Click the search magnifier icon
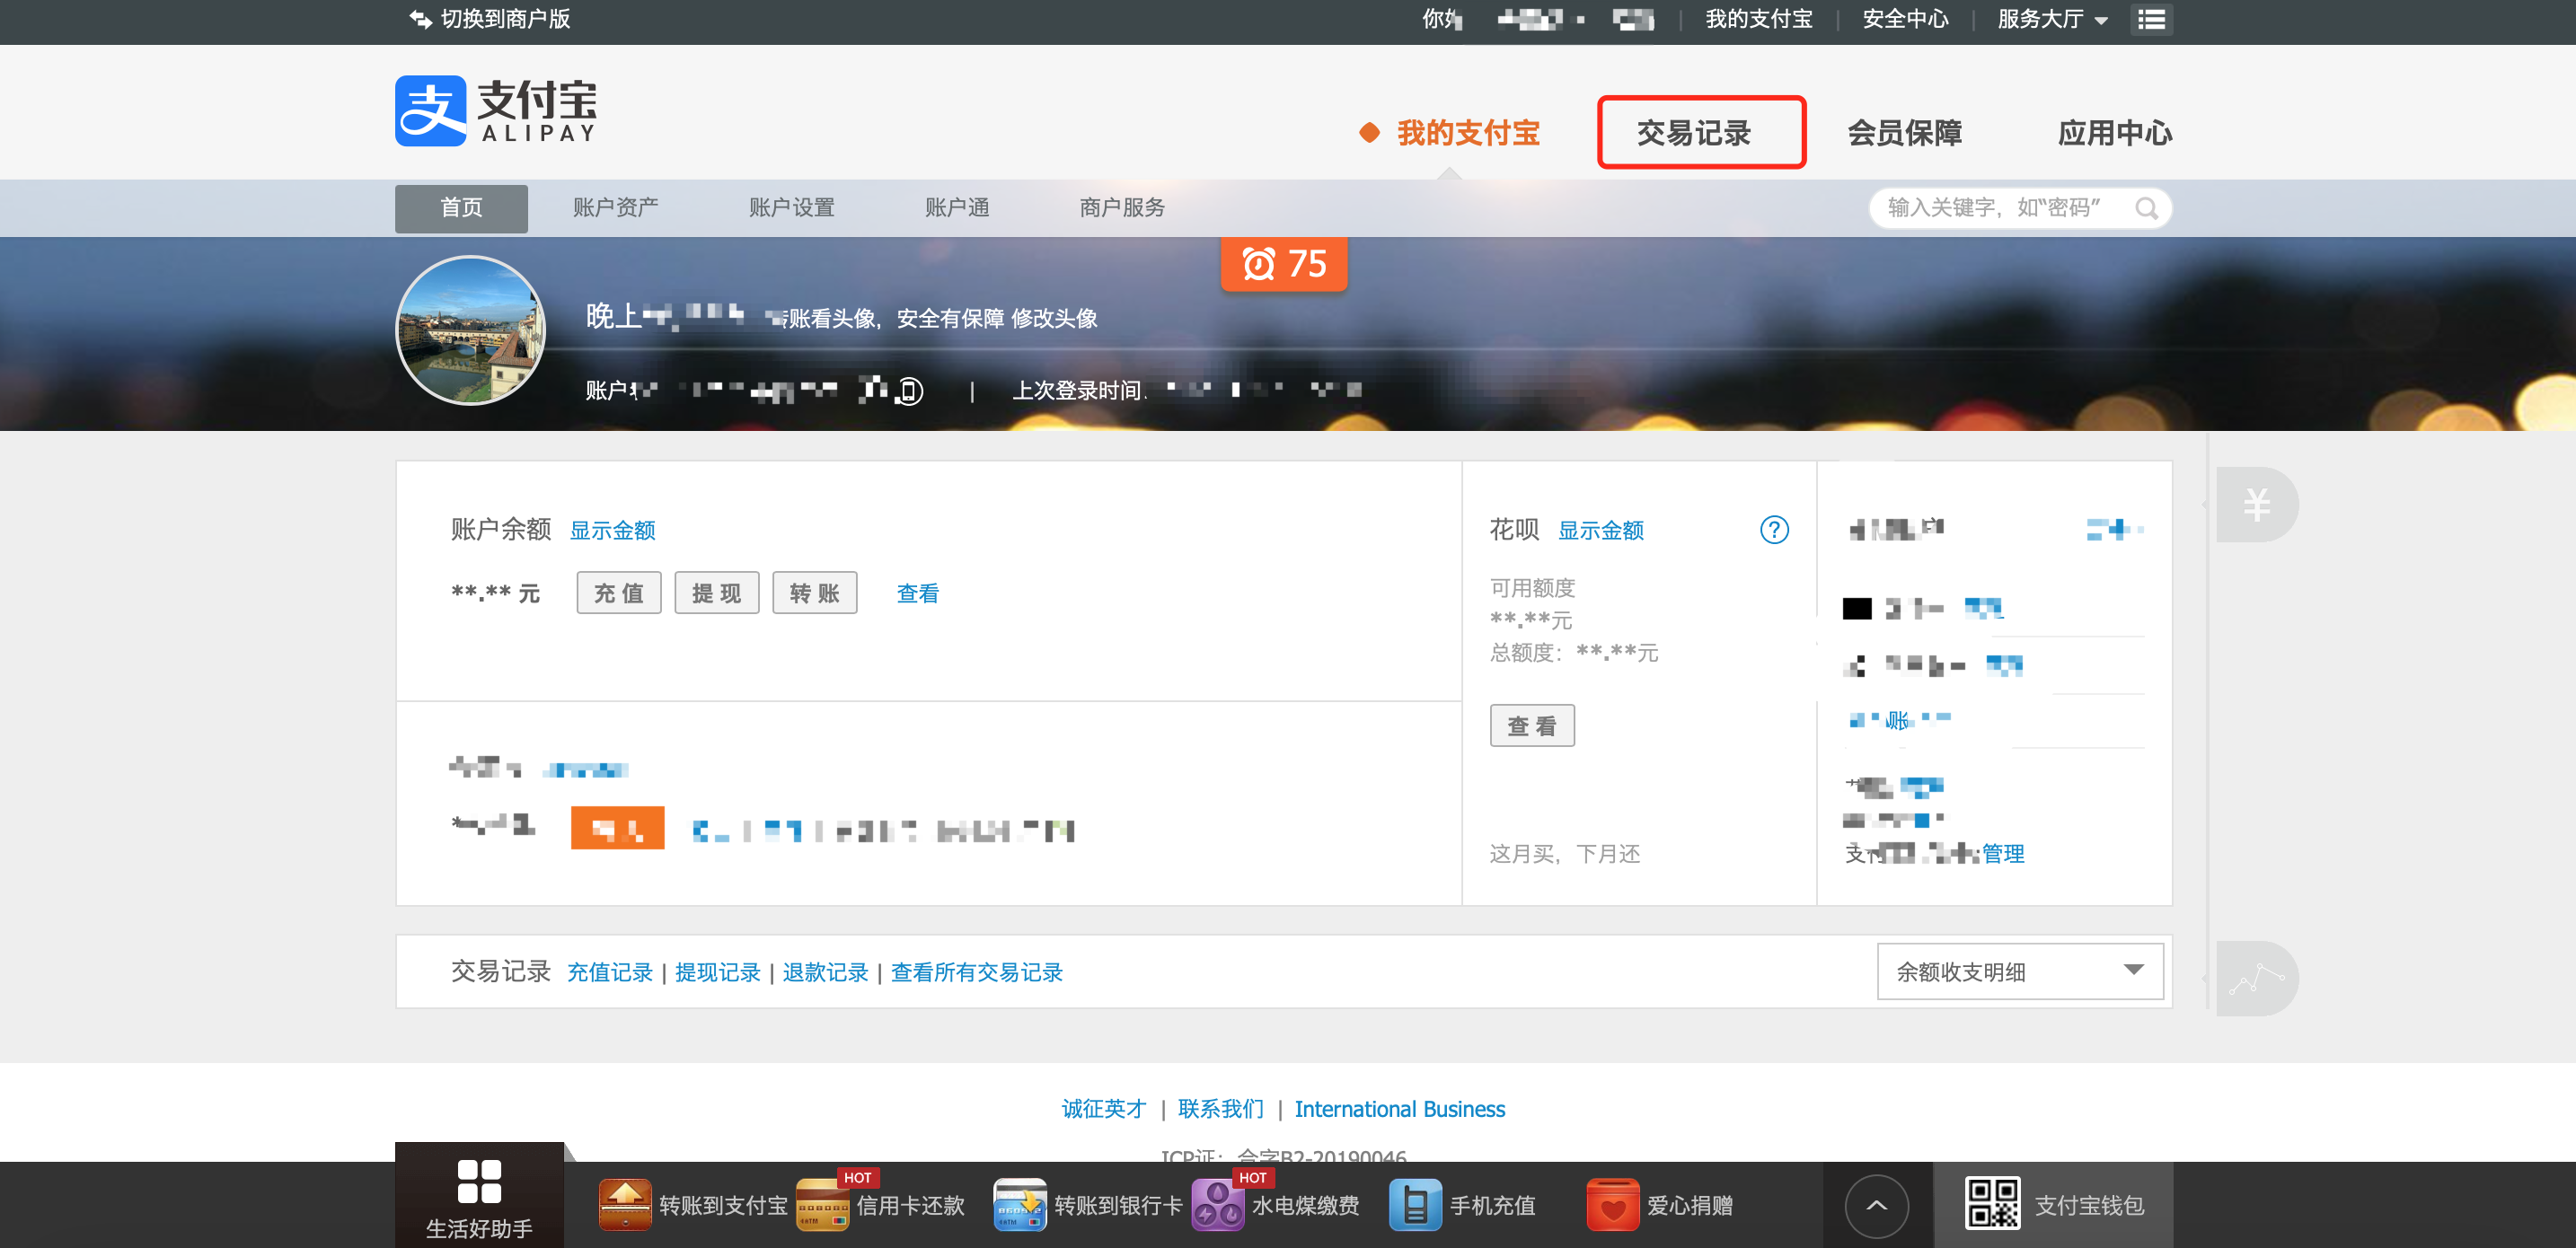This screenshot has width=2576, height=1248. tap(2145, 208)
